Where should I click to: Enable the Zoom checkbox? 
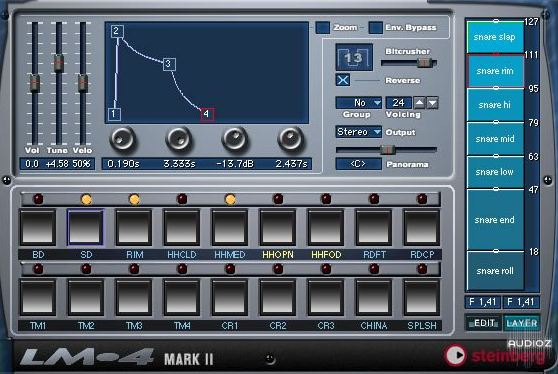click(322, 27)
